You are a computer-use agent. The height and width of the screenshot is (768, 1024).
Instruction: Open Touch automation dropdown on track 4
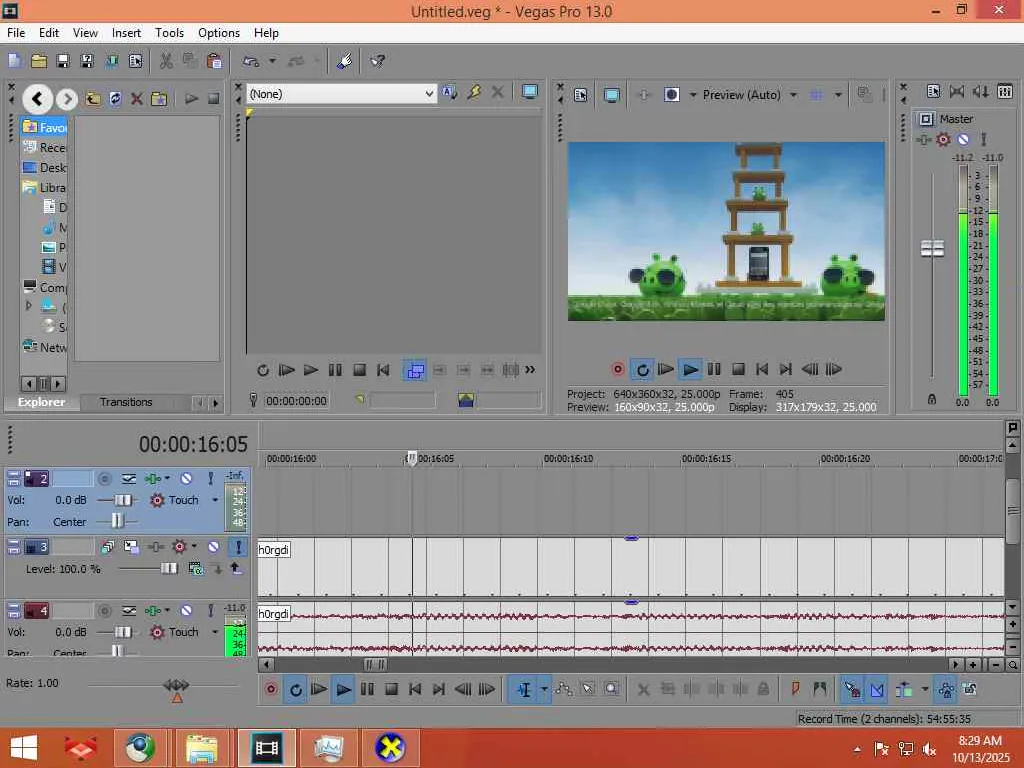tap(215, 632)
